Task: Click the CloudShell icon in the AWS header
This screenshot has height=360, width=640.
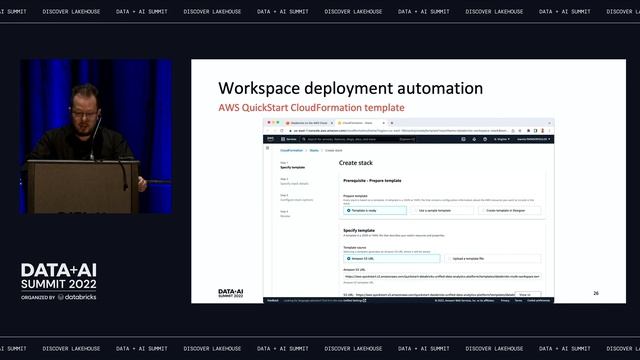Action: pos(463,139)
